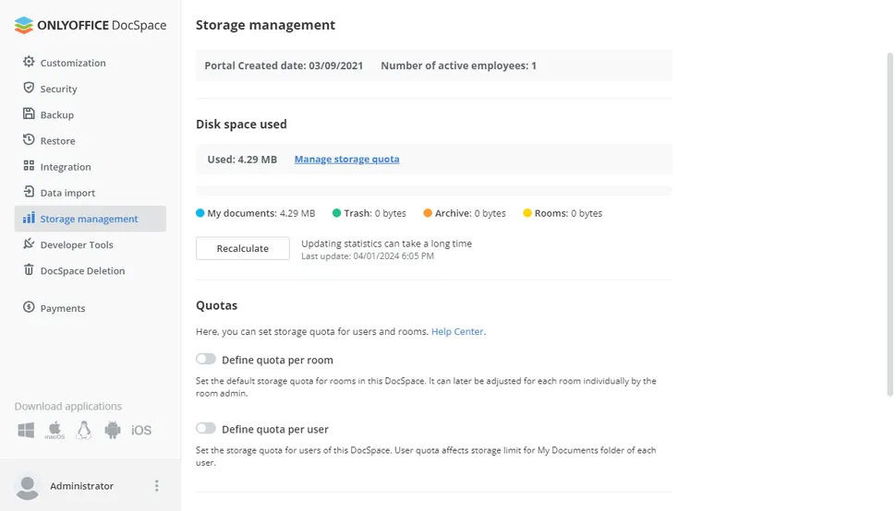Click the Security shield icon

pos(29,88)
